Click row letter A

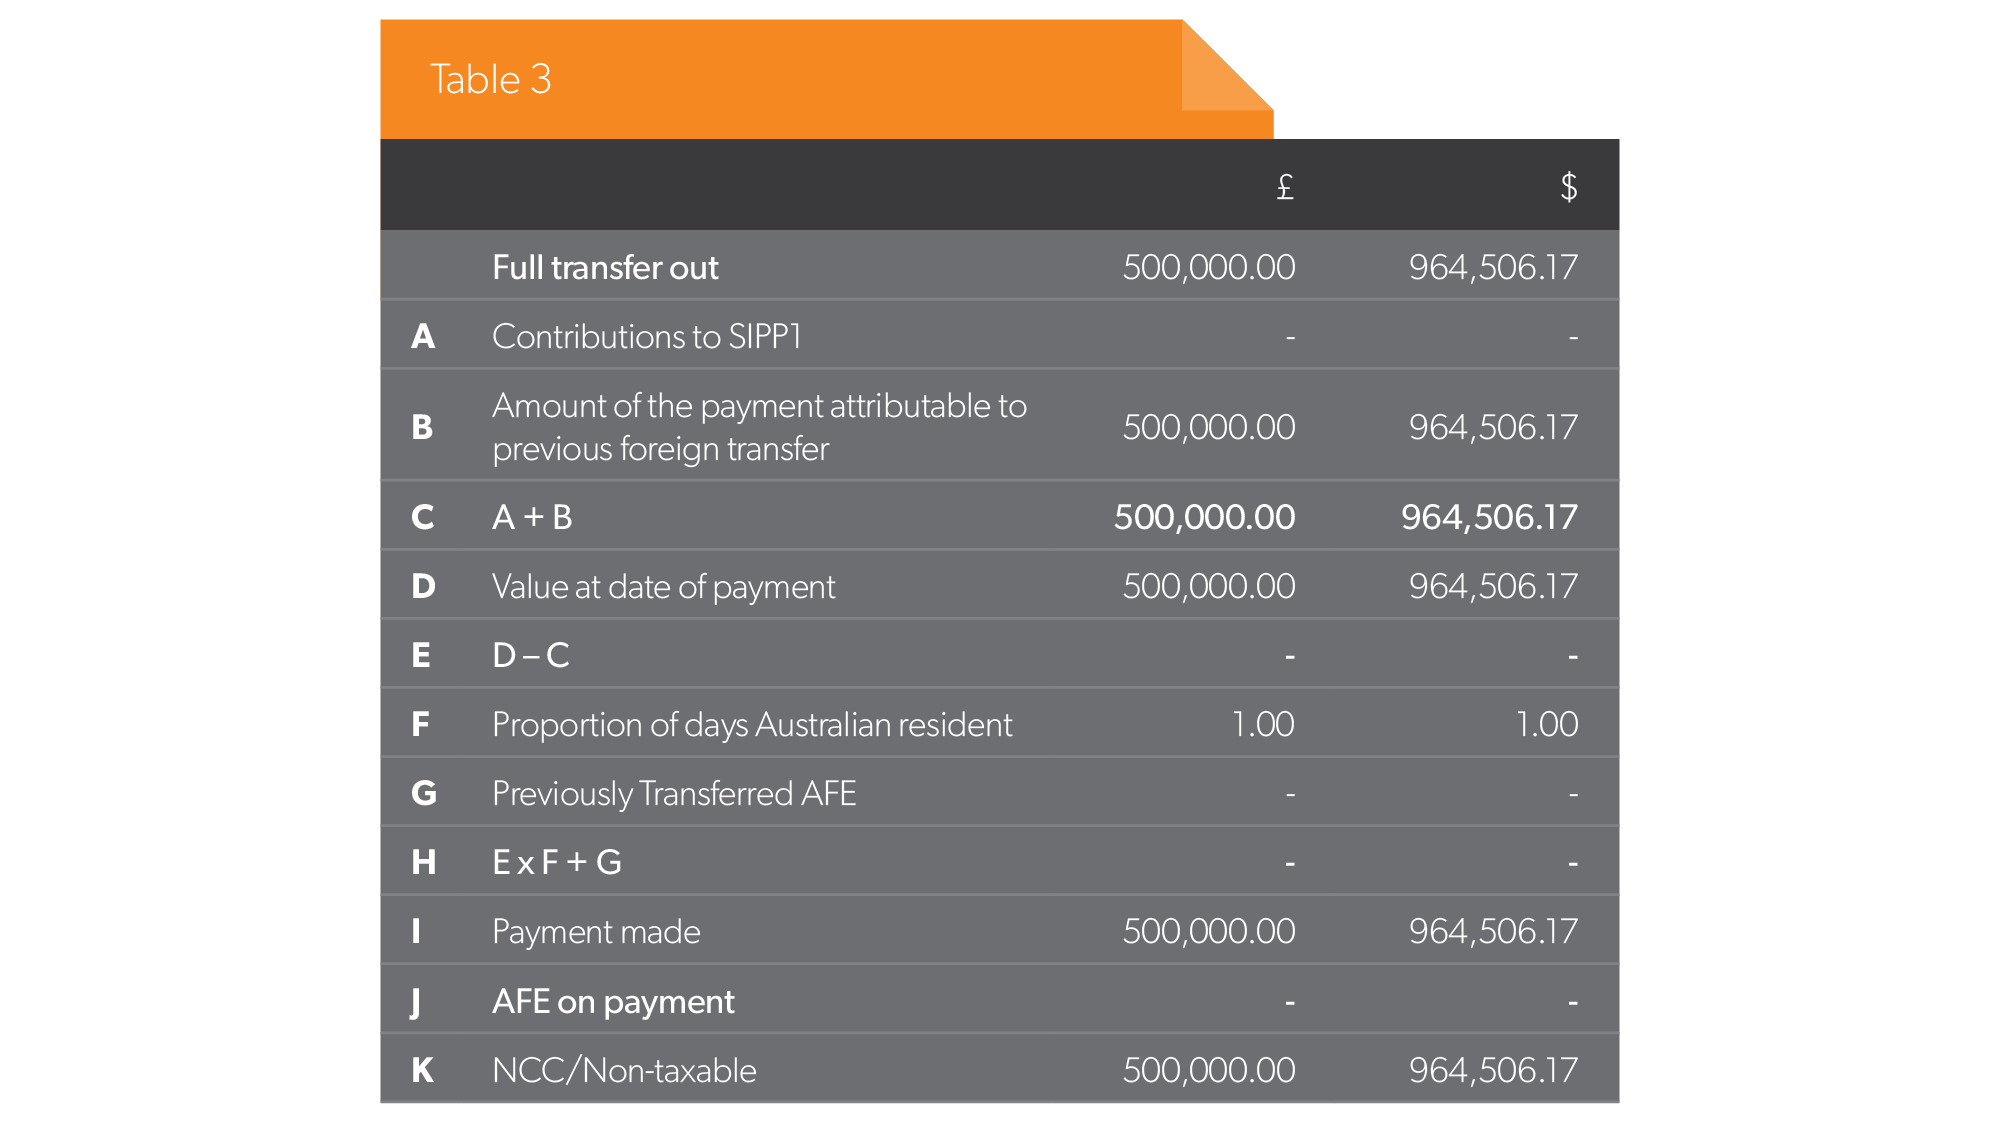pos(423,336)
